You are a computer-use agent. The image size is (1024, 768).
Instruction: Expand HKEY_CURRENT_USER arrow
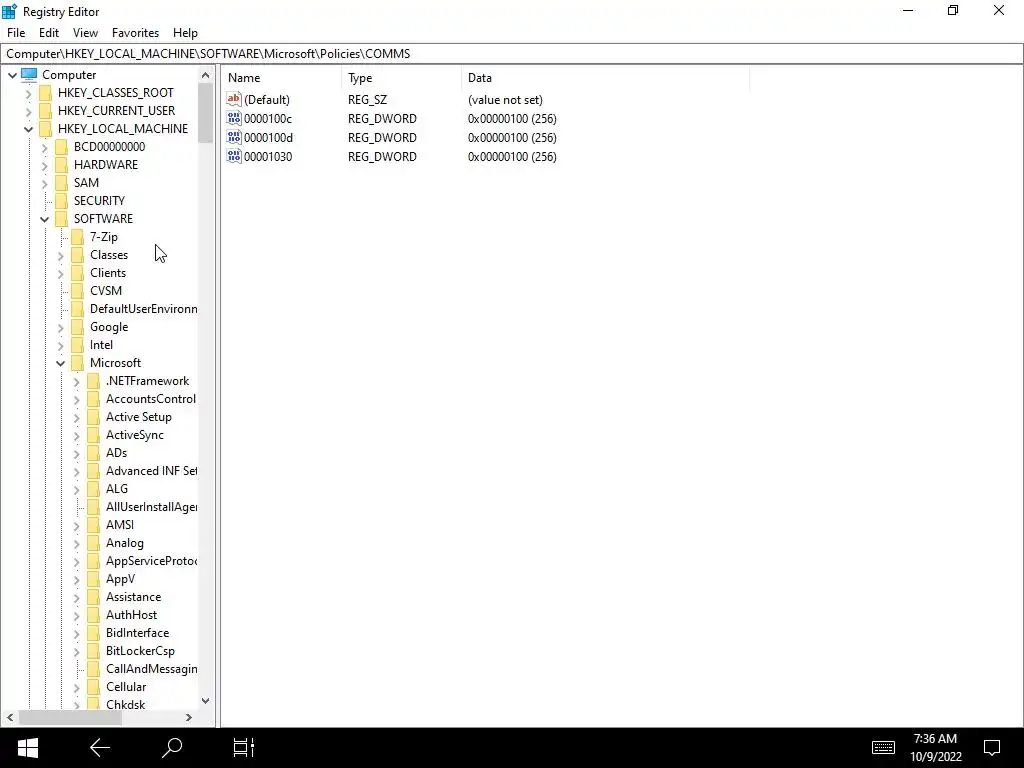pyautogui.click(x=28, y=111)
